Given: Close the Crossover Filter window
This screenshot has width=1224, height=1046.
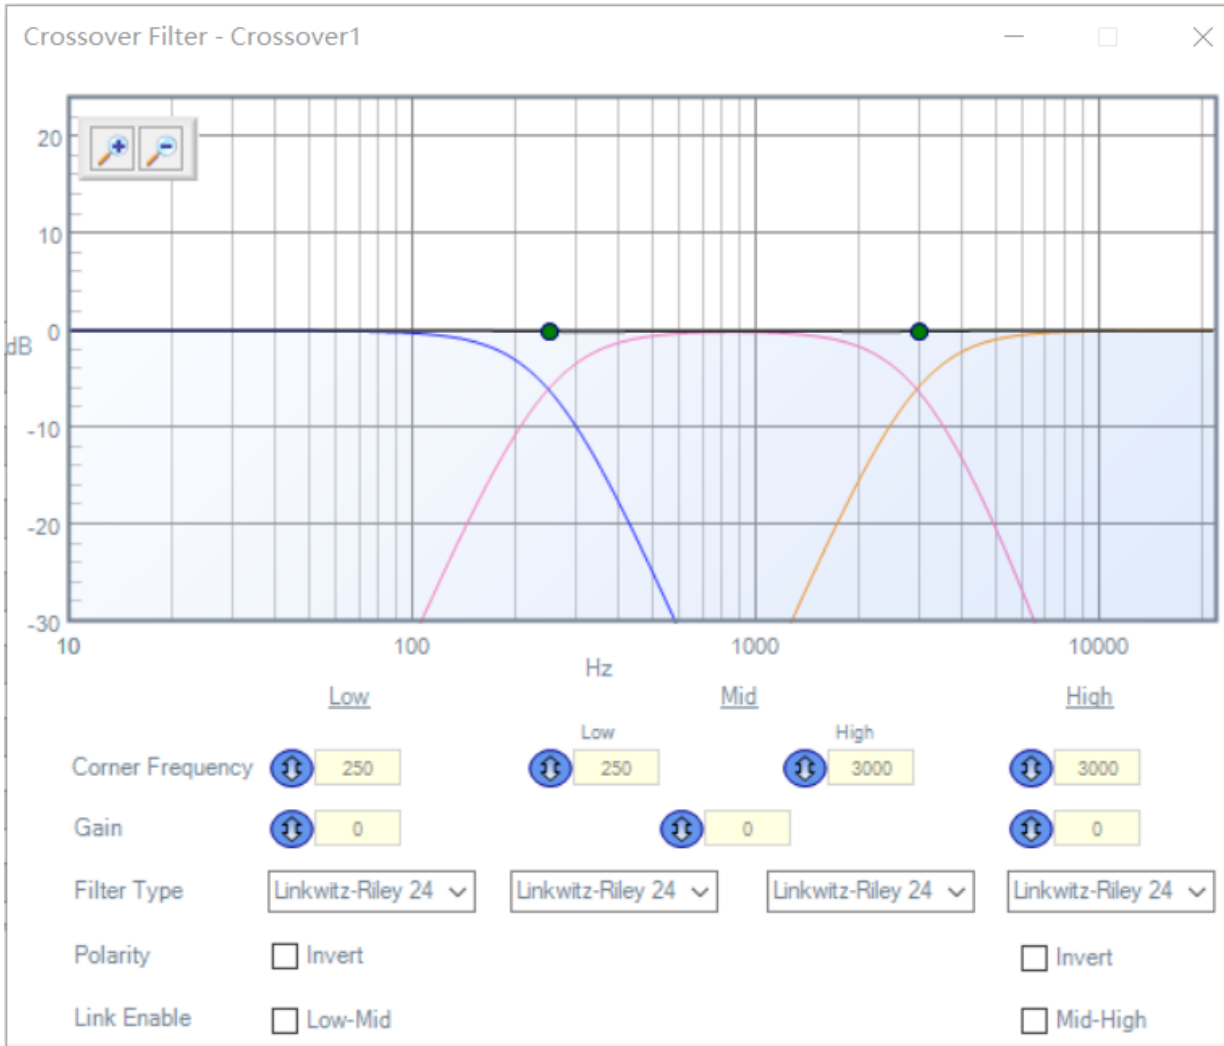Looking at the screenshot, I should tap(1202, 37).
